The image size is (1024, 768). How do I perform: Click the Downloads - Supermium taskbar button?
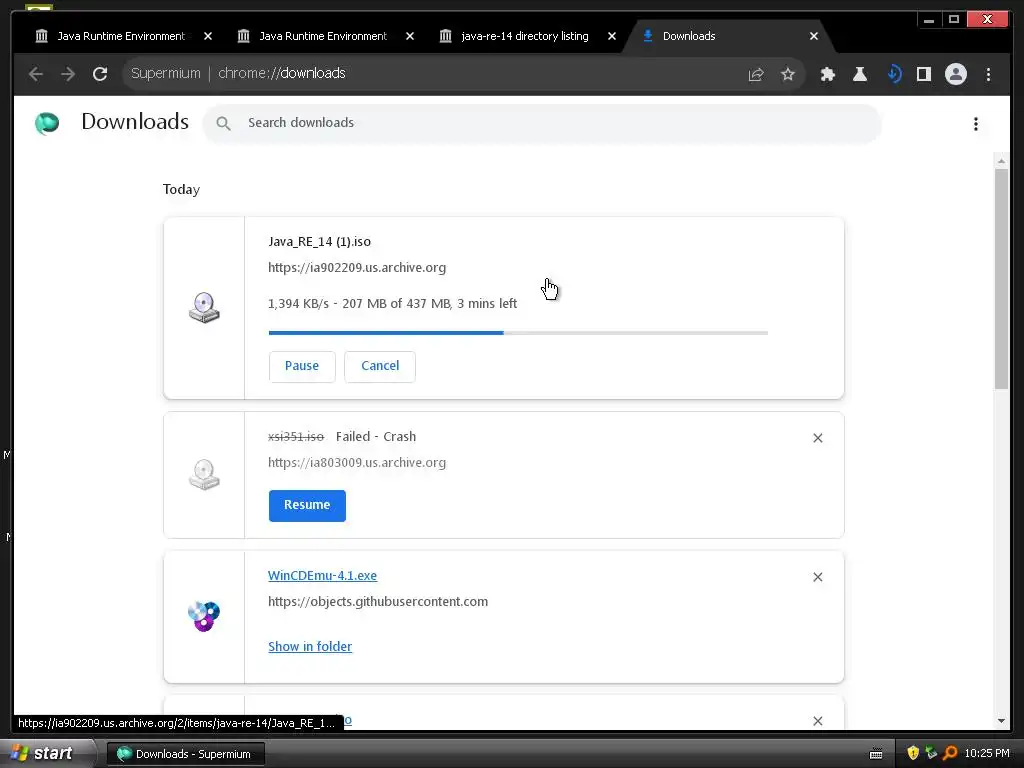click(186, 754)
